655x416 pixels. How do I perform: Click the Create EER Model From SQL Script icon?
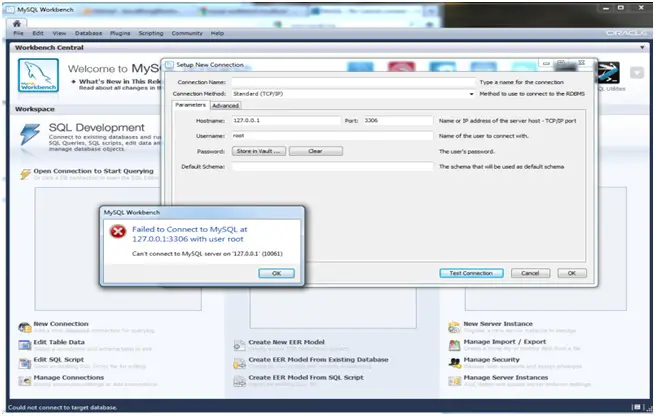239,380
